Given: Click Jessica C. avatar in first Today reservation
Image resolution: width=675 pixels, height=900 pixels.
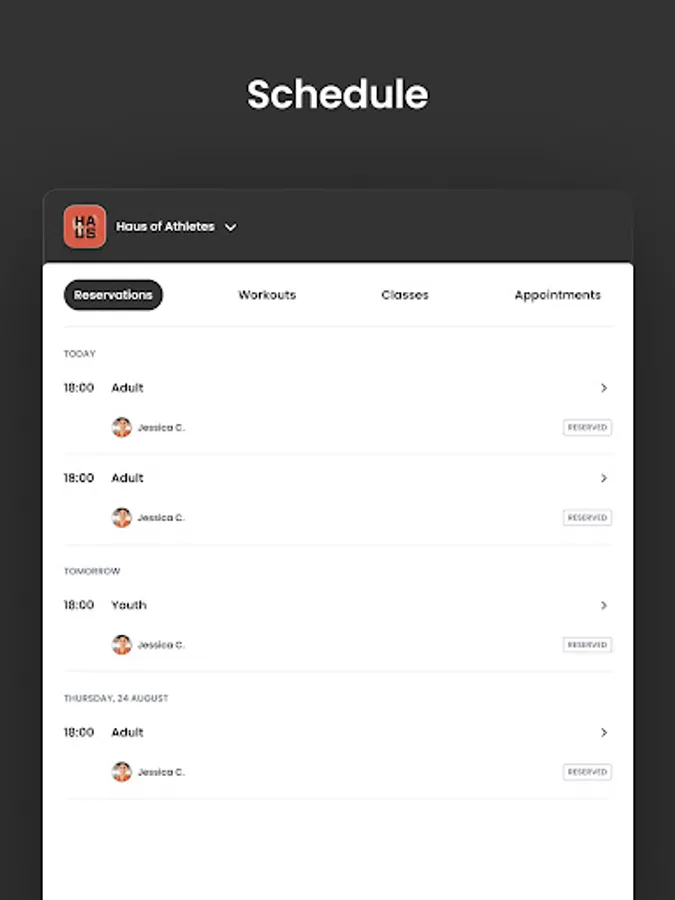Looking at the screenshot, I should (x=122, y=428).
